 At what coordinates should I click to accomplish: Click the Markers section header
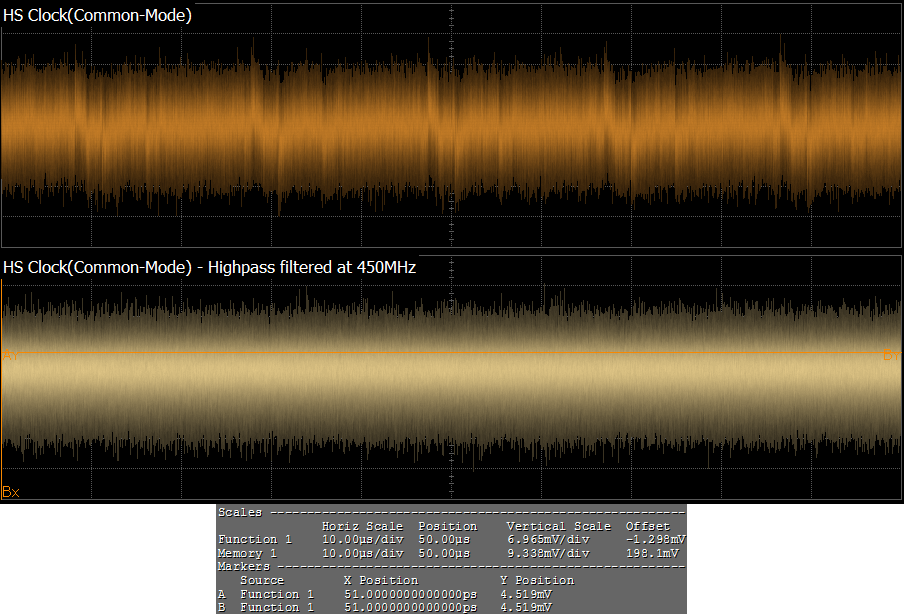click(245, 566)
